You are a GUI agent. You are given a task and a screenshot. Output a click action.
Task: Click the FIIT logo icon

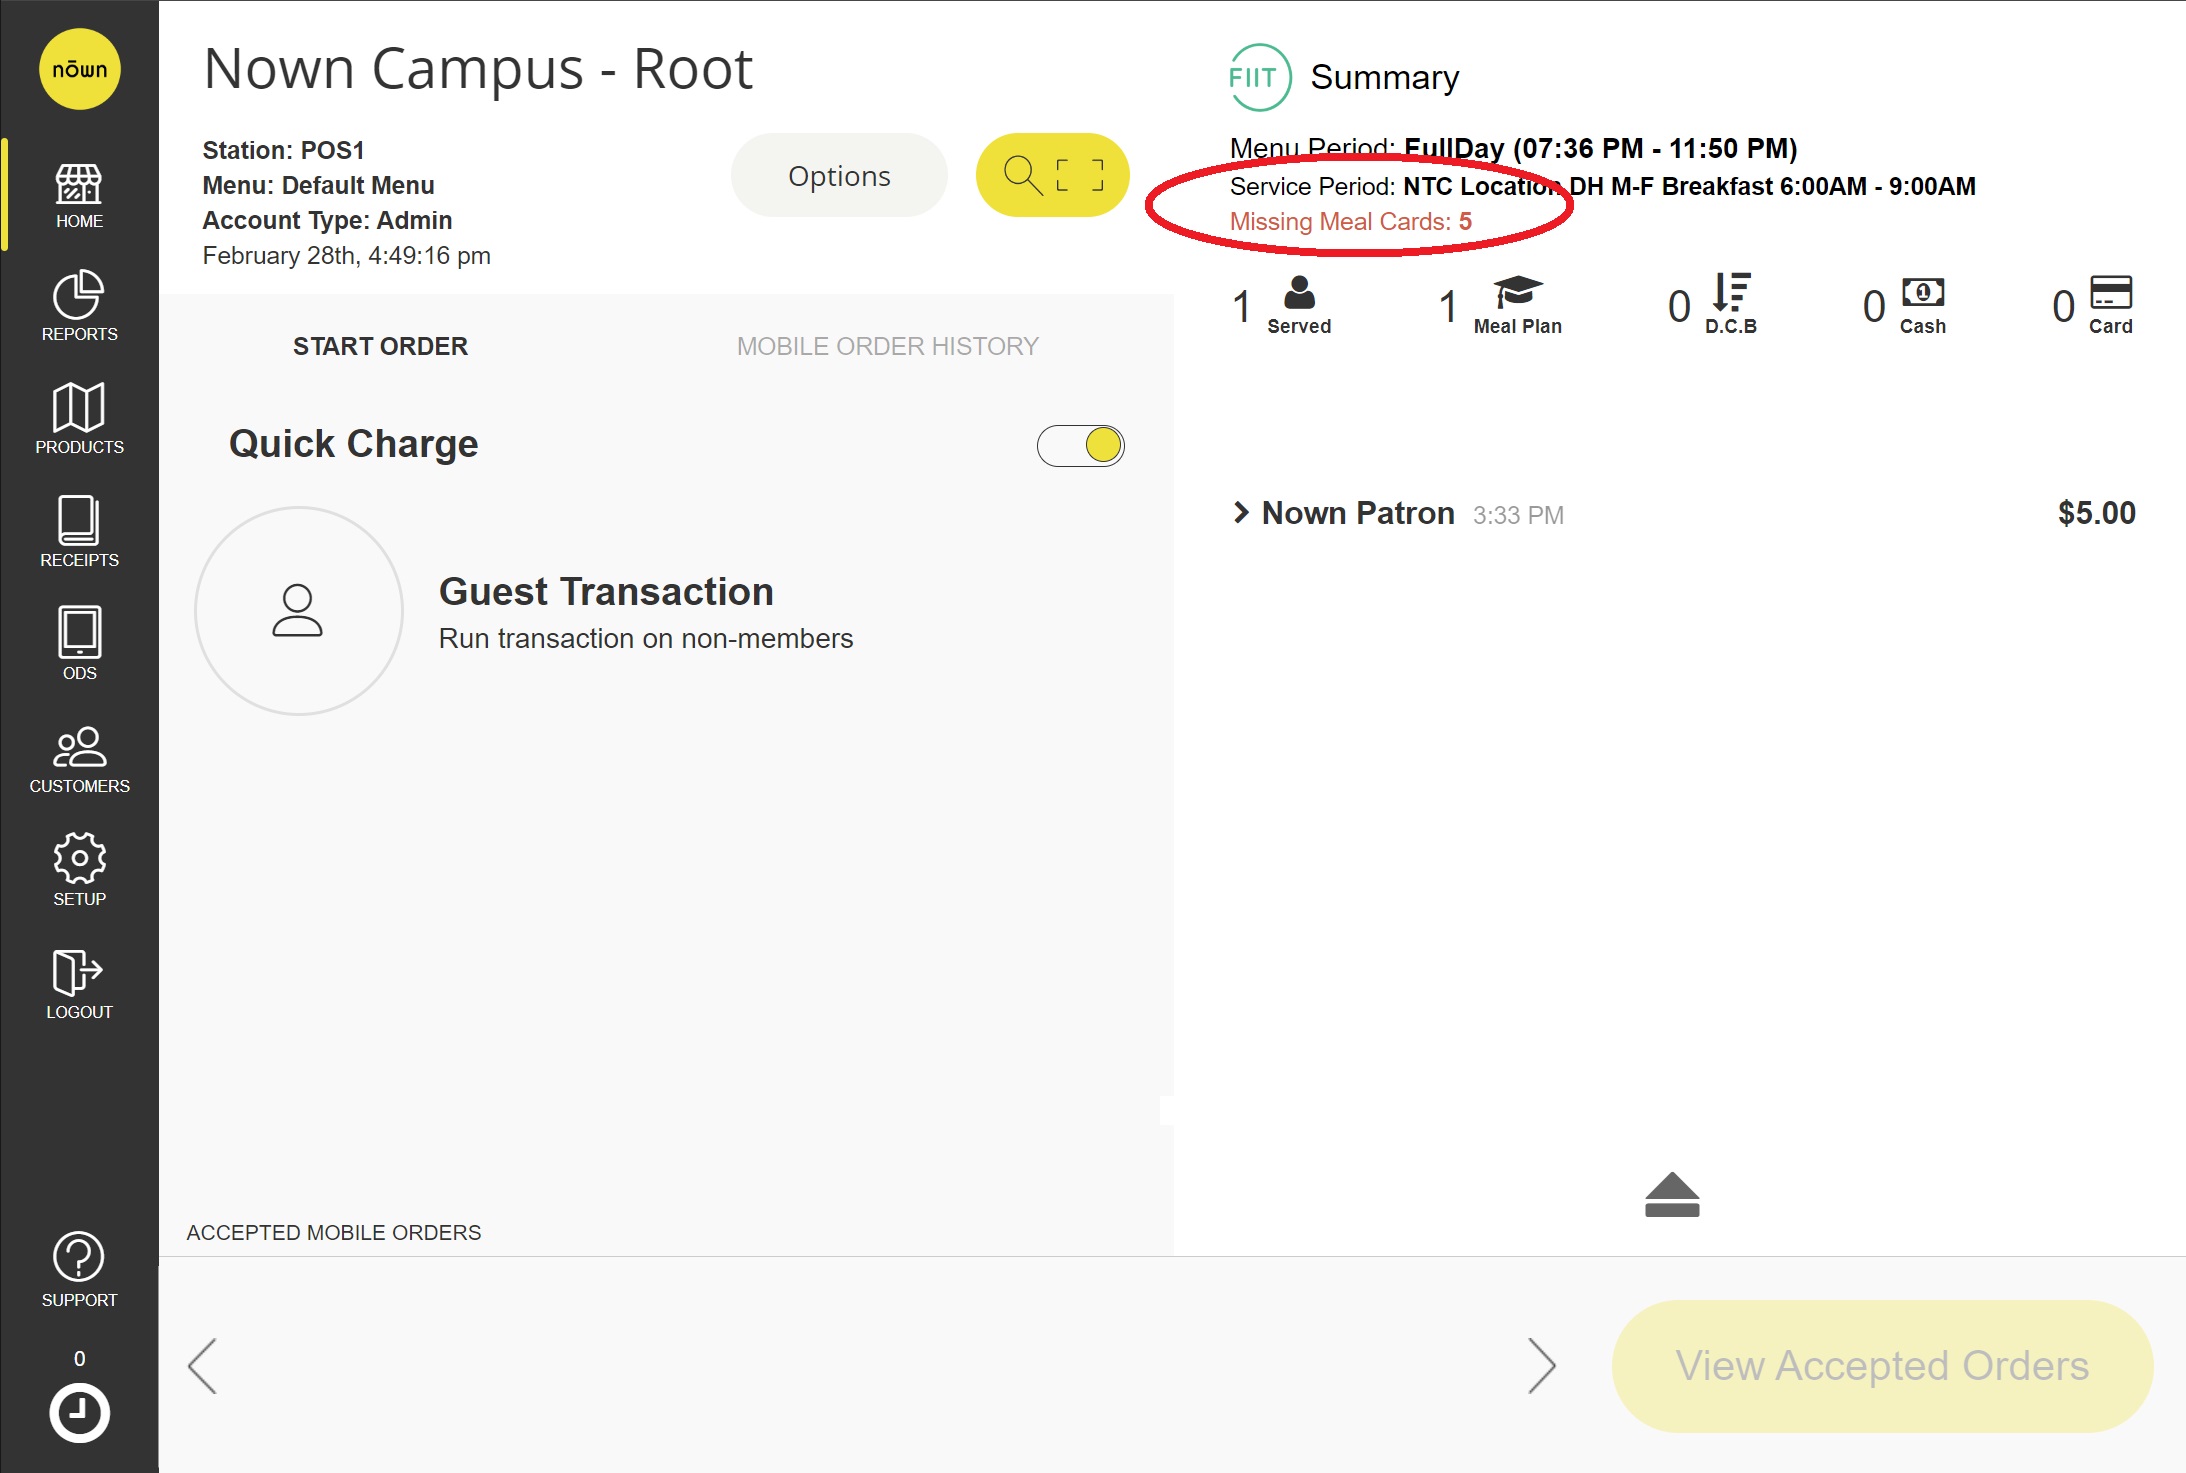pyautogui.click(x=1260, y=77)
